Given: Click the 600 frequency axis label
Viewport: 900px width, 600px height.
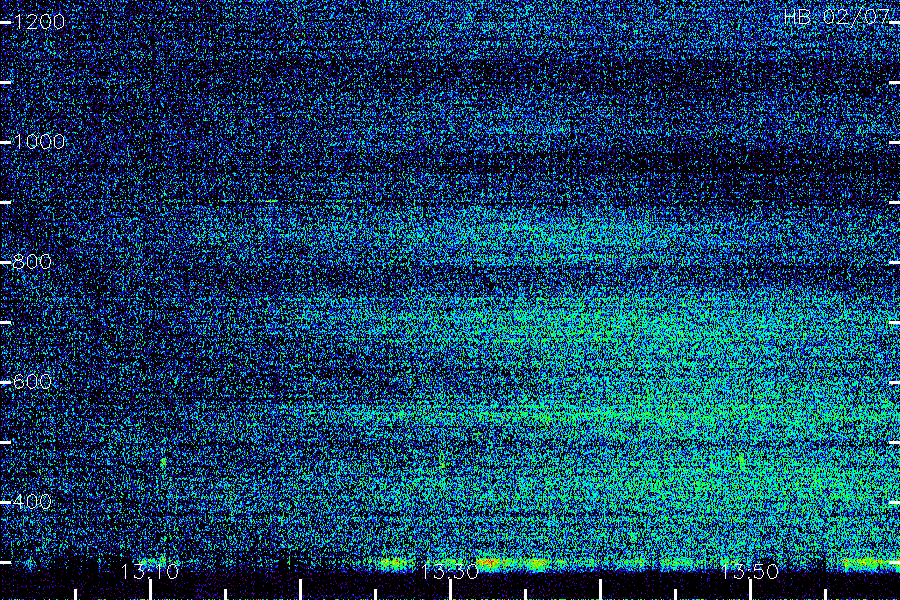Looking at the screenshot, I should 32,382.
